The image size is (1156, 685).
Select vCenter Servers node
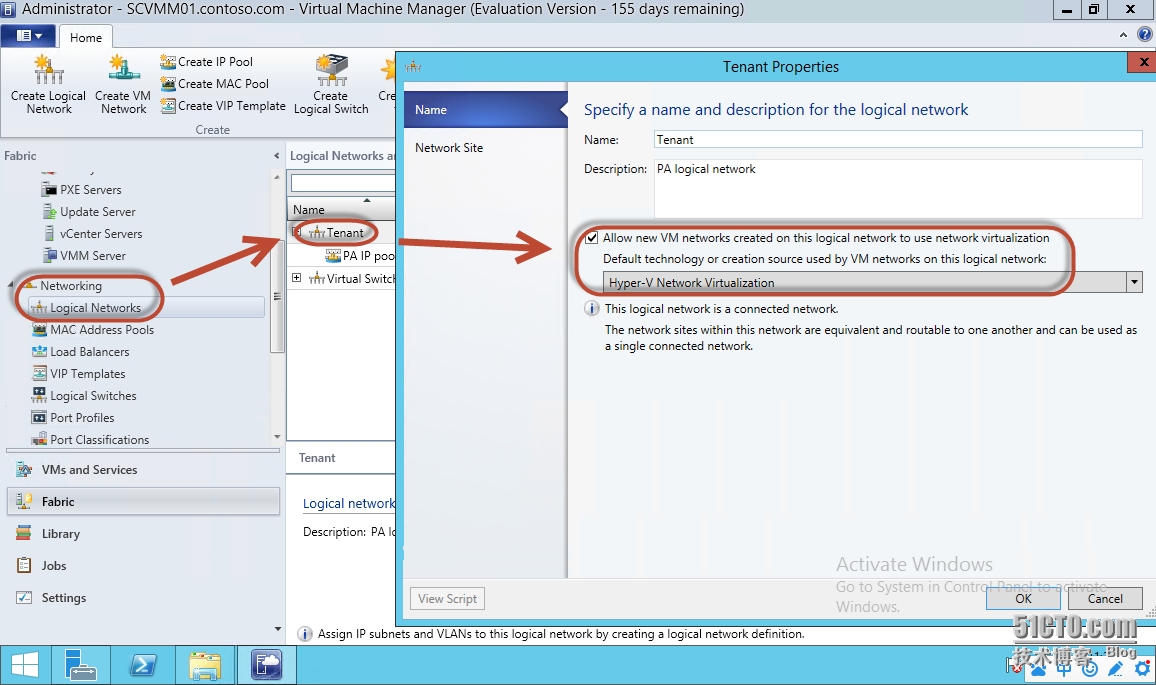92,234
